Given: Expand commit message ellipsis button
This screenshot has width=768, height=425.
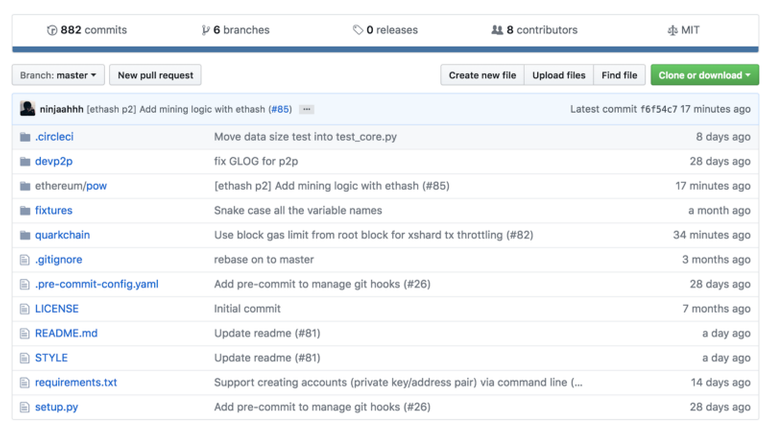Looking at the screenshot, I should coord(307,109).
